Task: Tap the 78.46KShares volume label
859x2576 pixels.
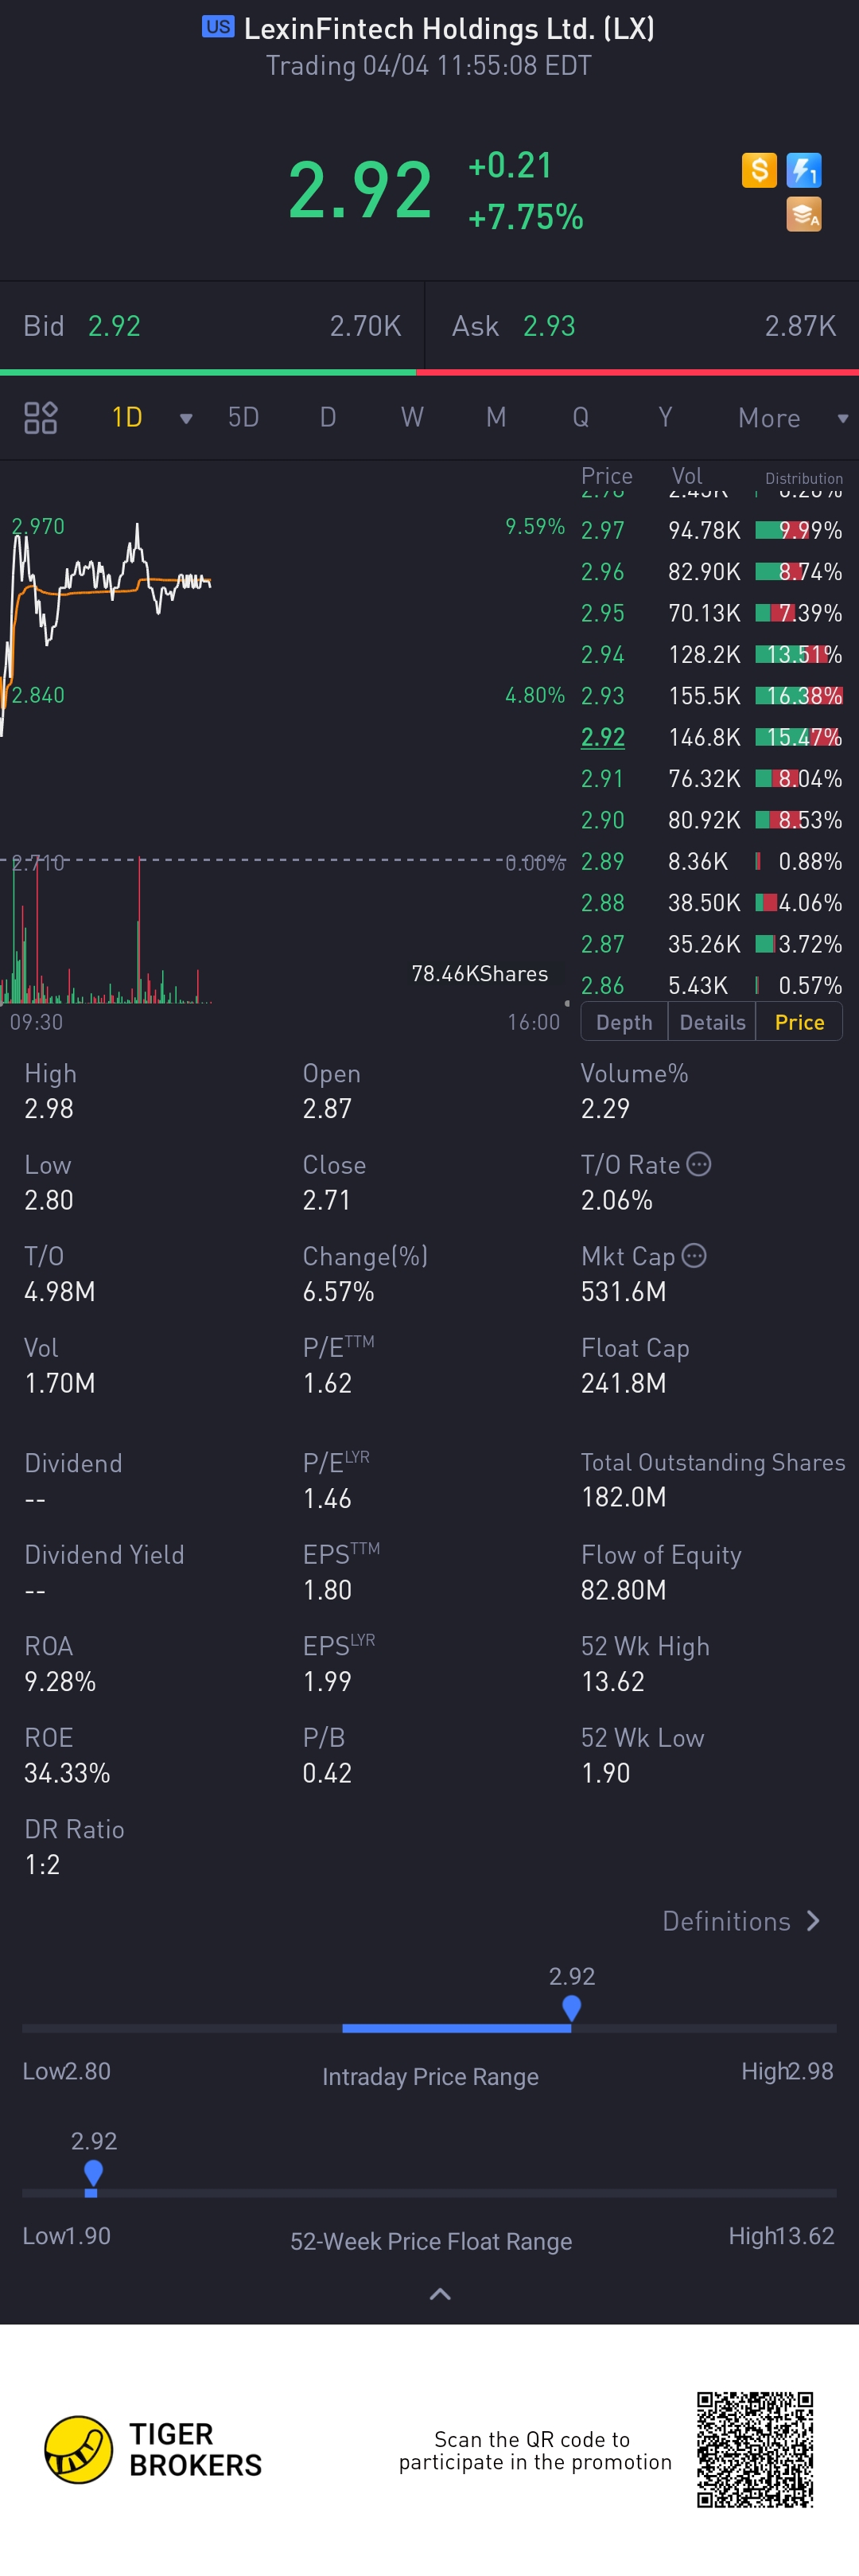Action: coord(480,974)
